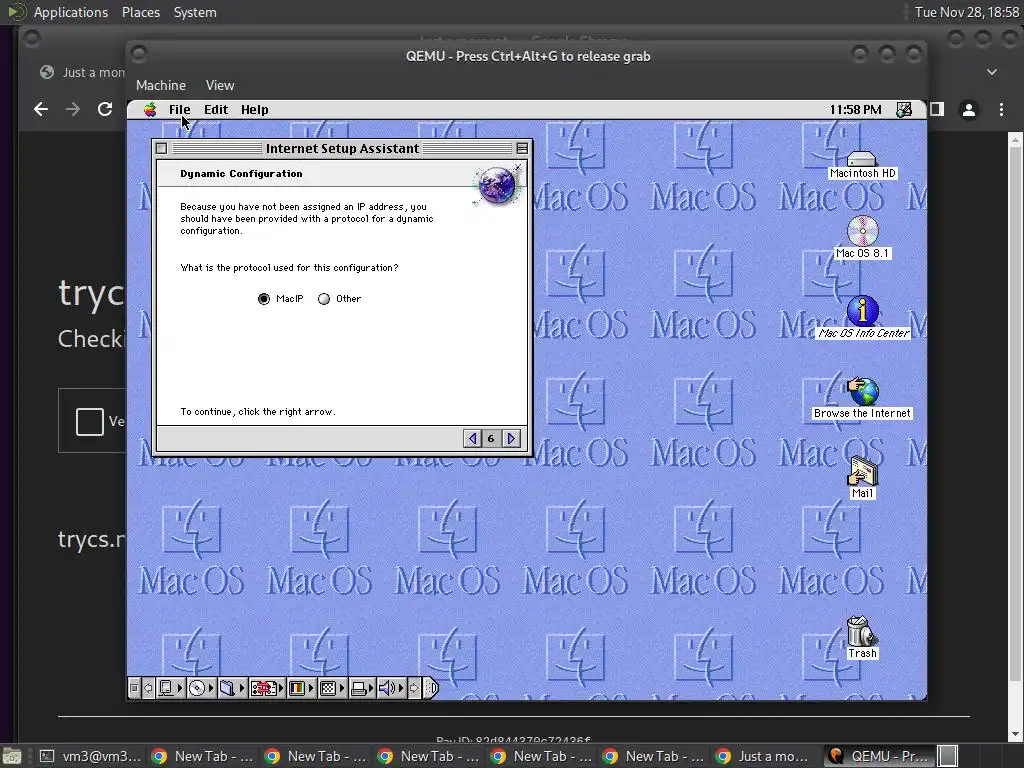Image resolution: width=1024 pixels, height=768 pixels.
Task: Click the date and time in the top panel
Action: (967, 12)
